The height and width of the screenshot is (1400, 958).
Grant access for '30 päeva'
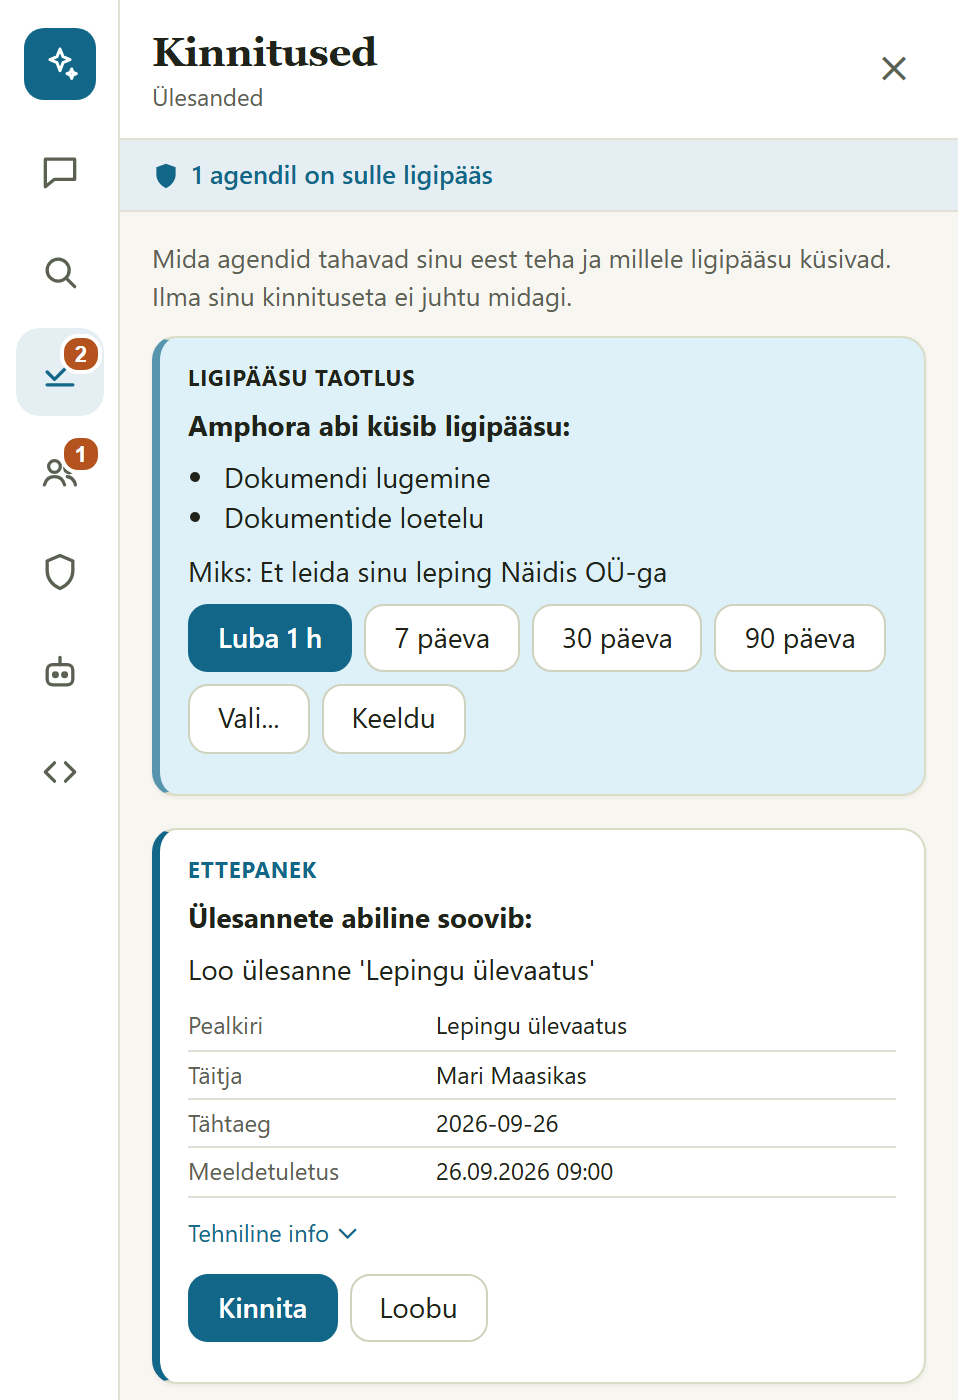tap(617, 638)
